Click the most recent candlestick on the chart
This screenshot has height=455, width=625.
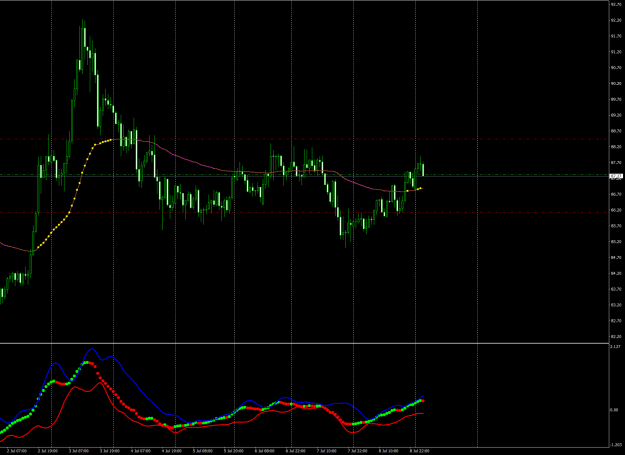click(x=423, y=169)
